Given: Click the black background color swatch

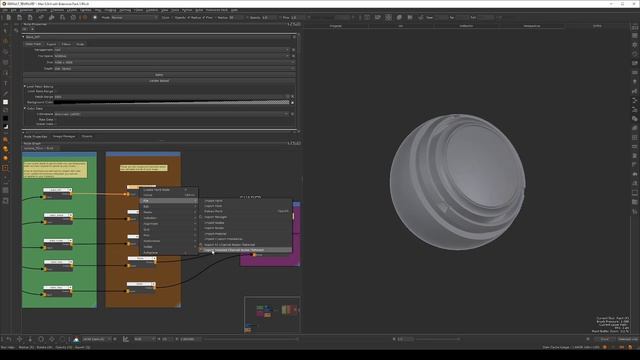Looking at the screenshot, I should click(x=5, y=118).
